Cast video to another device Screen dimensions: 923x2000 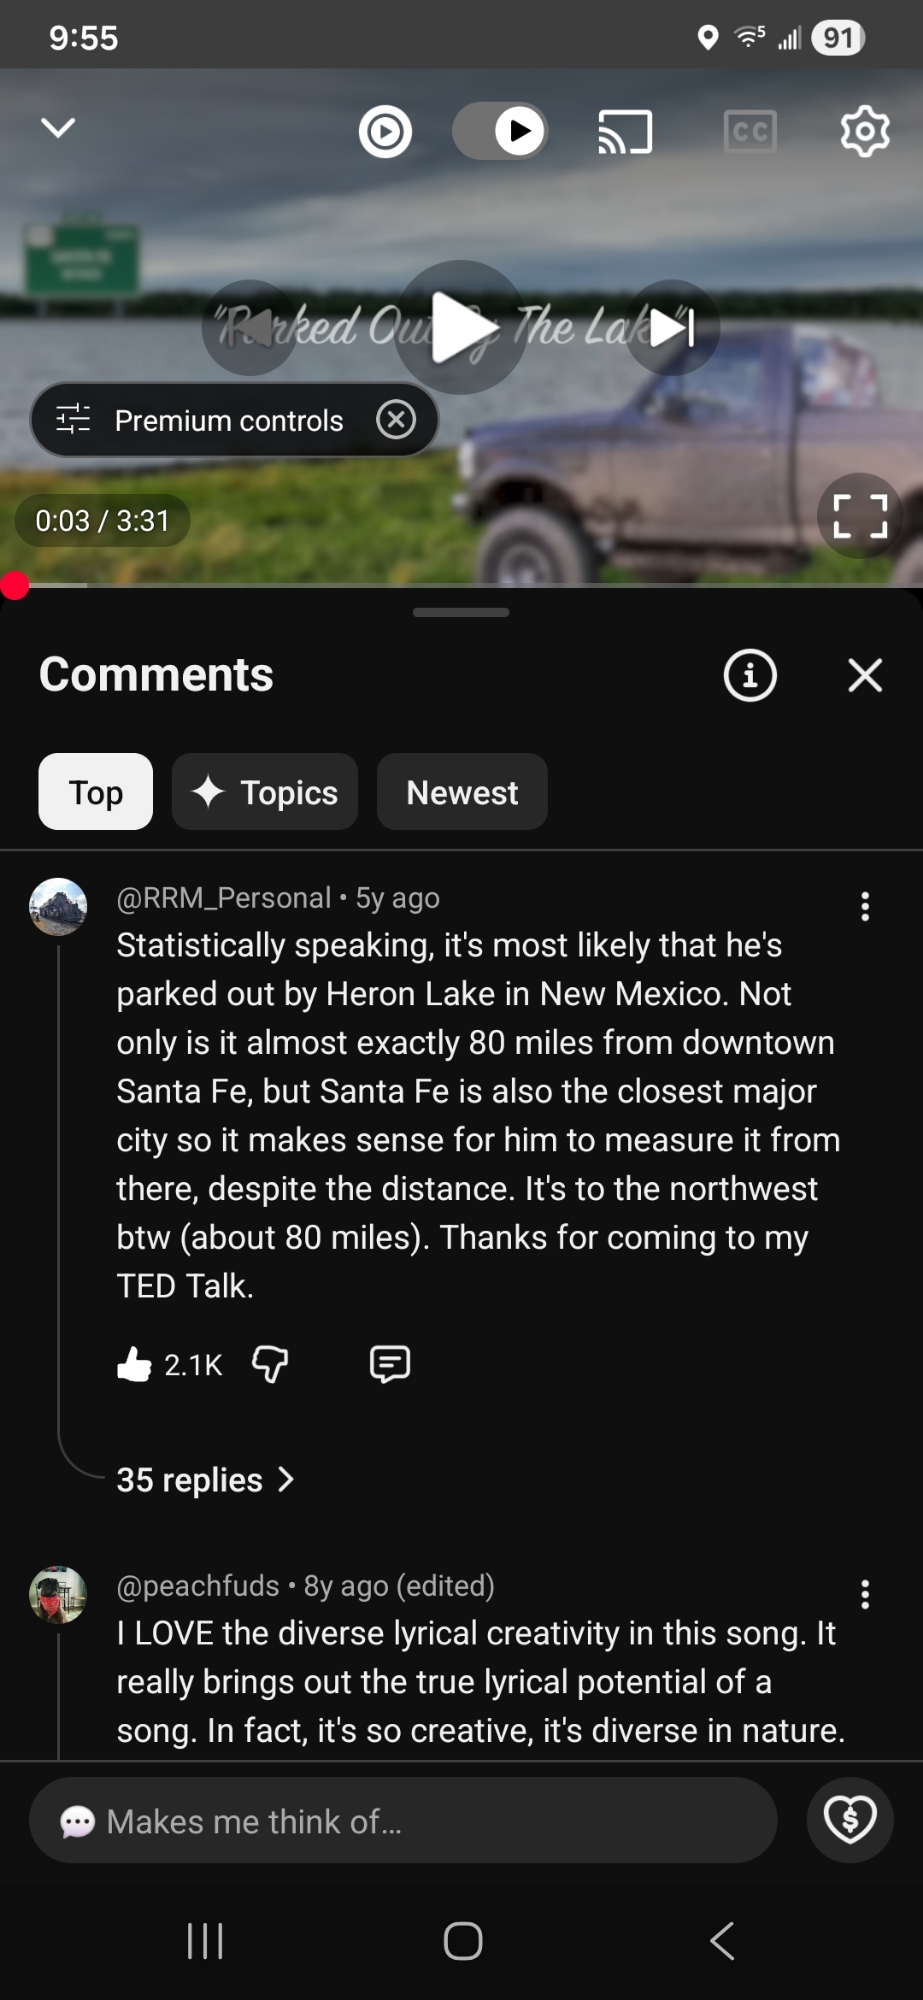[625, 132]
